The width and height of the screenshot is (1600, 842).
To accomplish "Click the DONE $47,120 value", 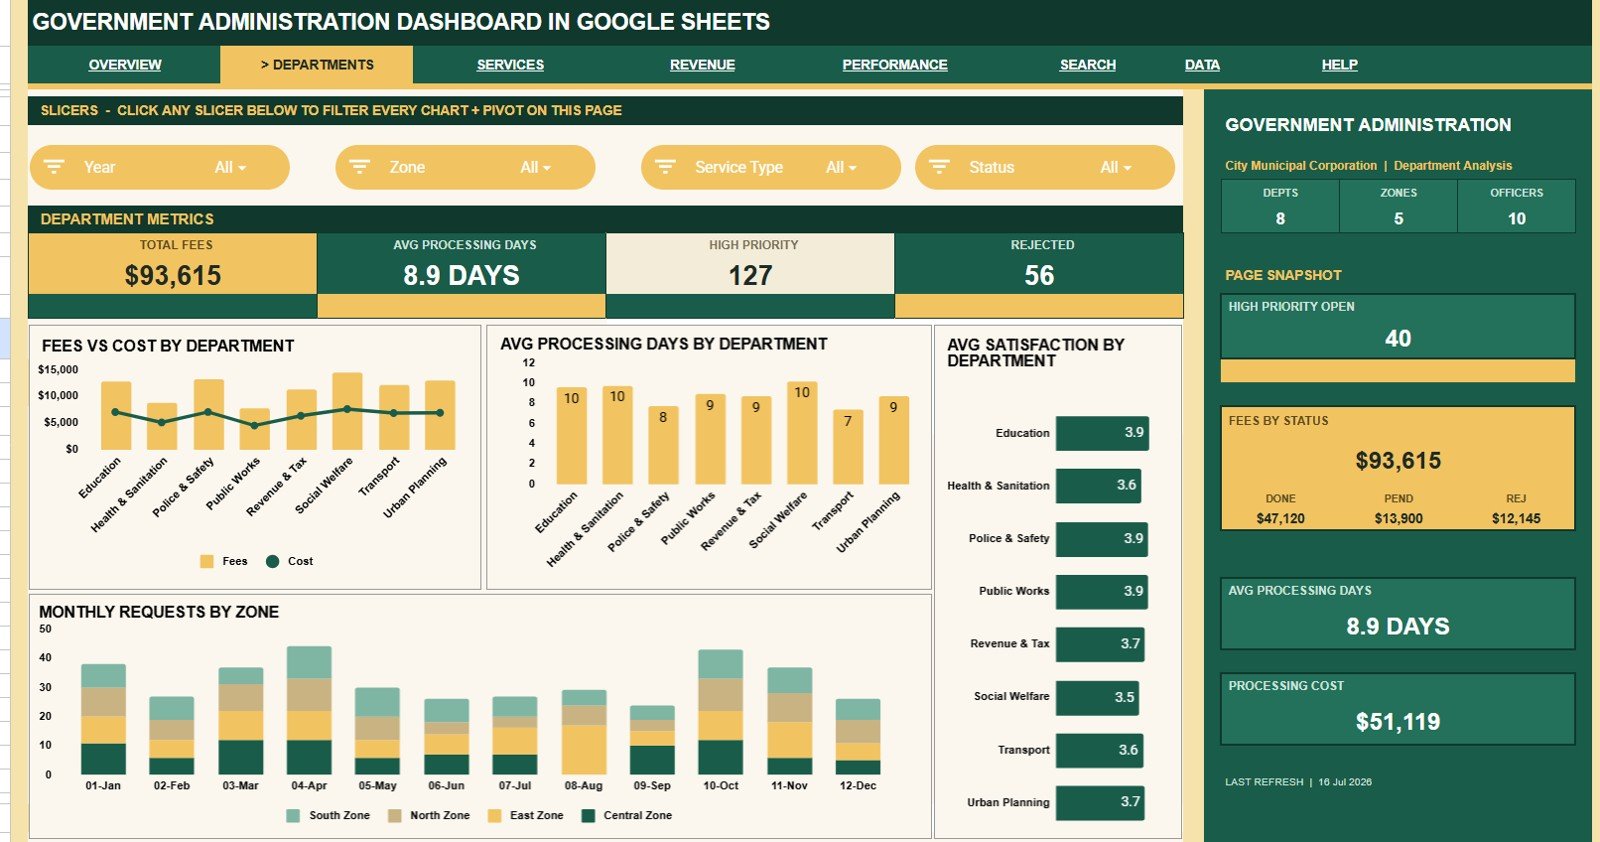I will 1280,518.
